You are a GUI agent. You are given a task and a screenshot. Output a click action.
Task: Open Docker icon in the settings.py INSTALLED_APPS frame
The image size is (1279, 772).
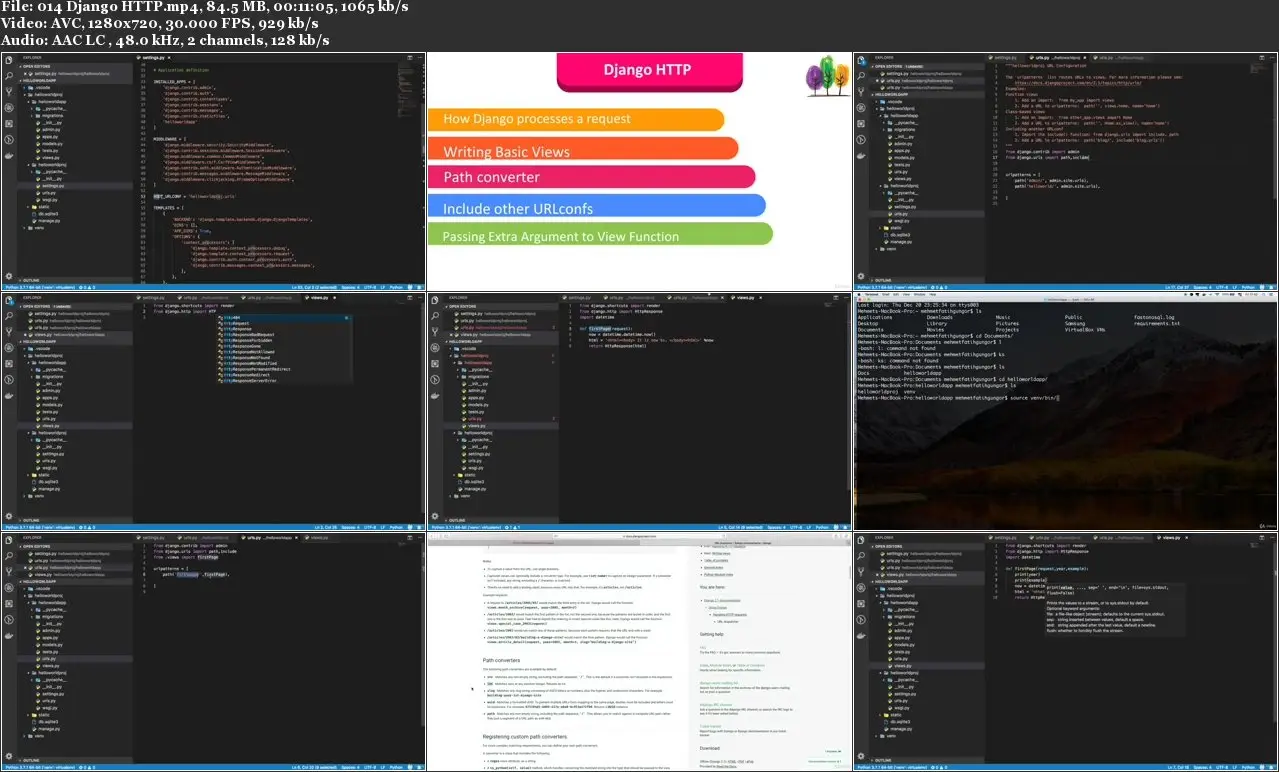(9, 156)
